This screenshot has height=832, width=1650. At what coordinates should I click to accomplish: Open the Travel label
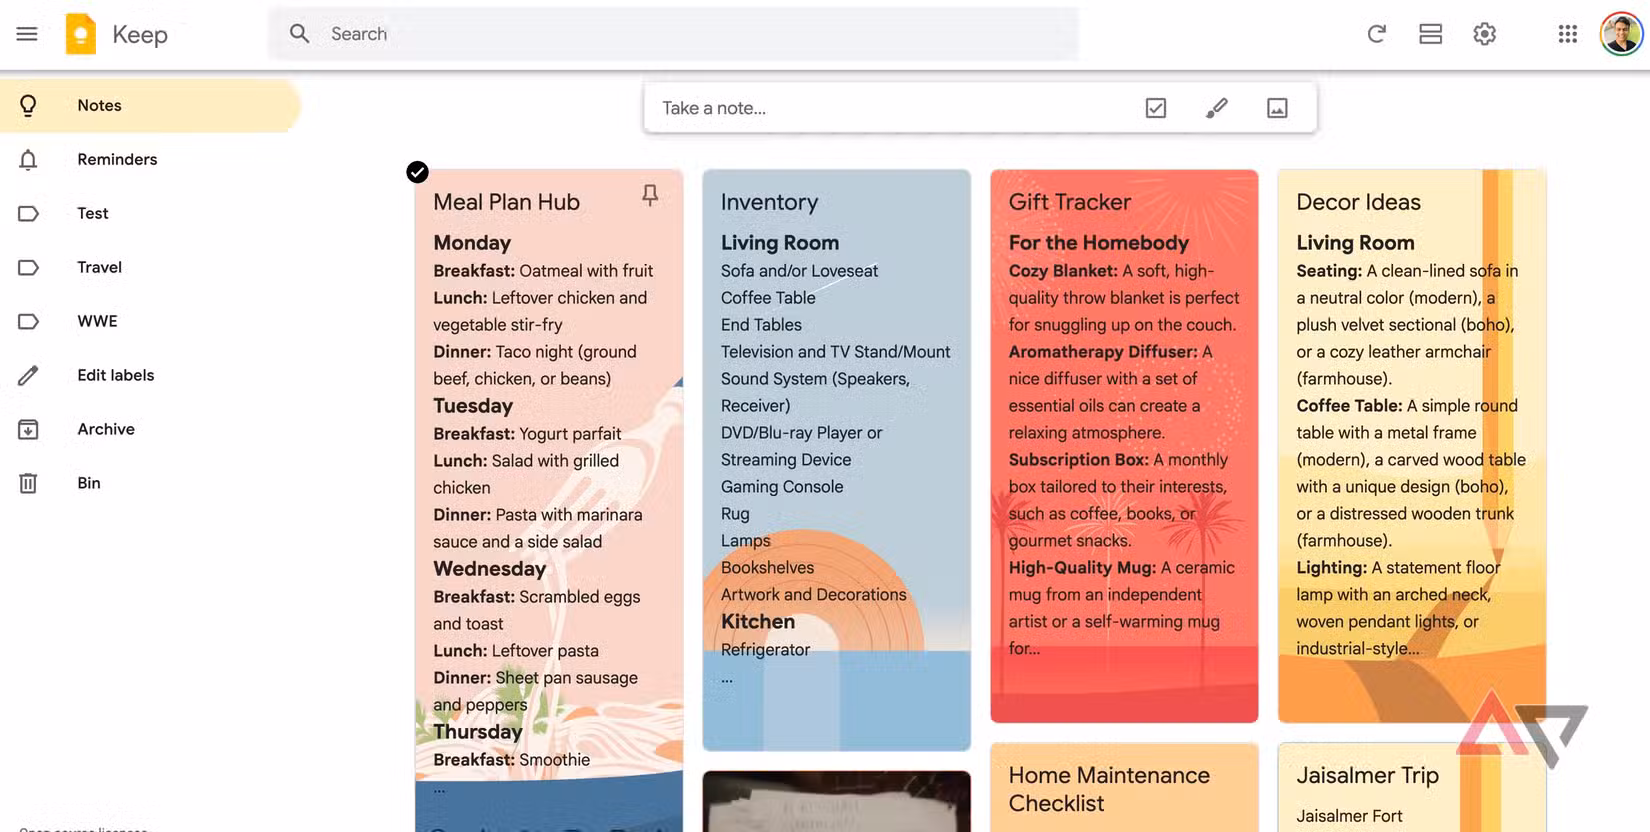tap(99, 267)
